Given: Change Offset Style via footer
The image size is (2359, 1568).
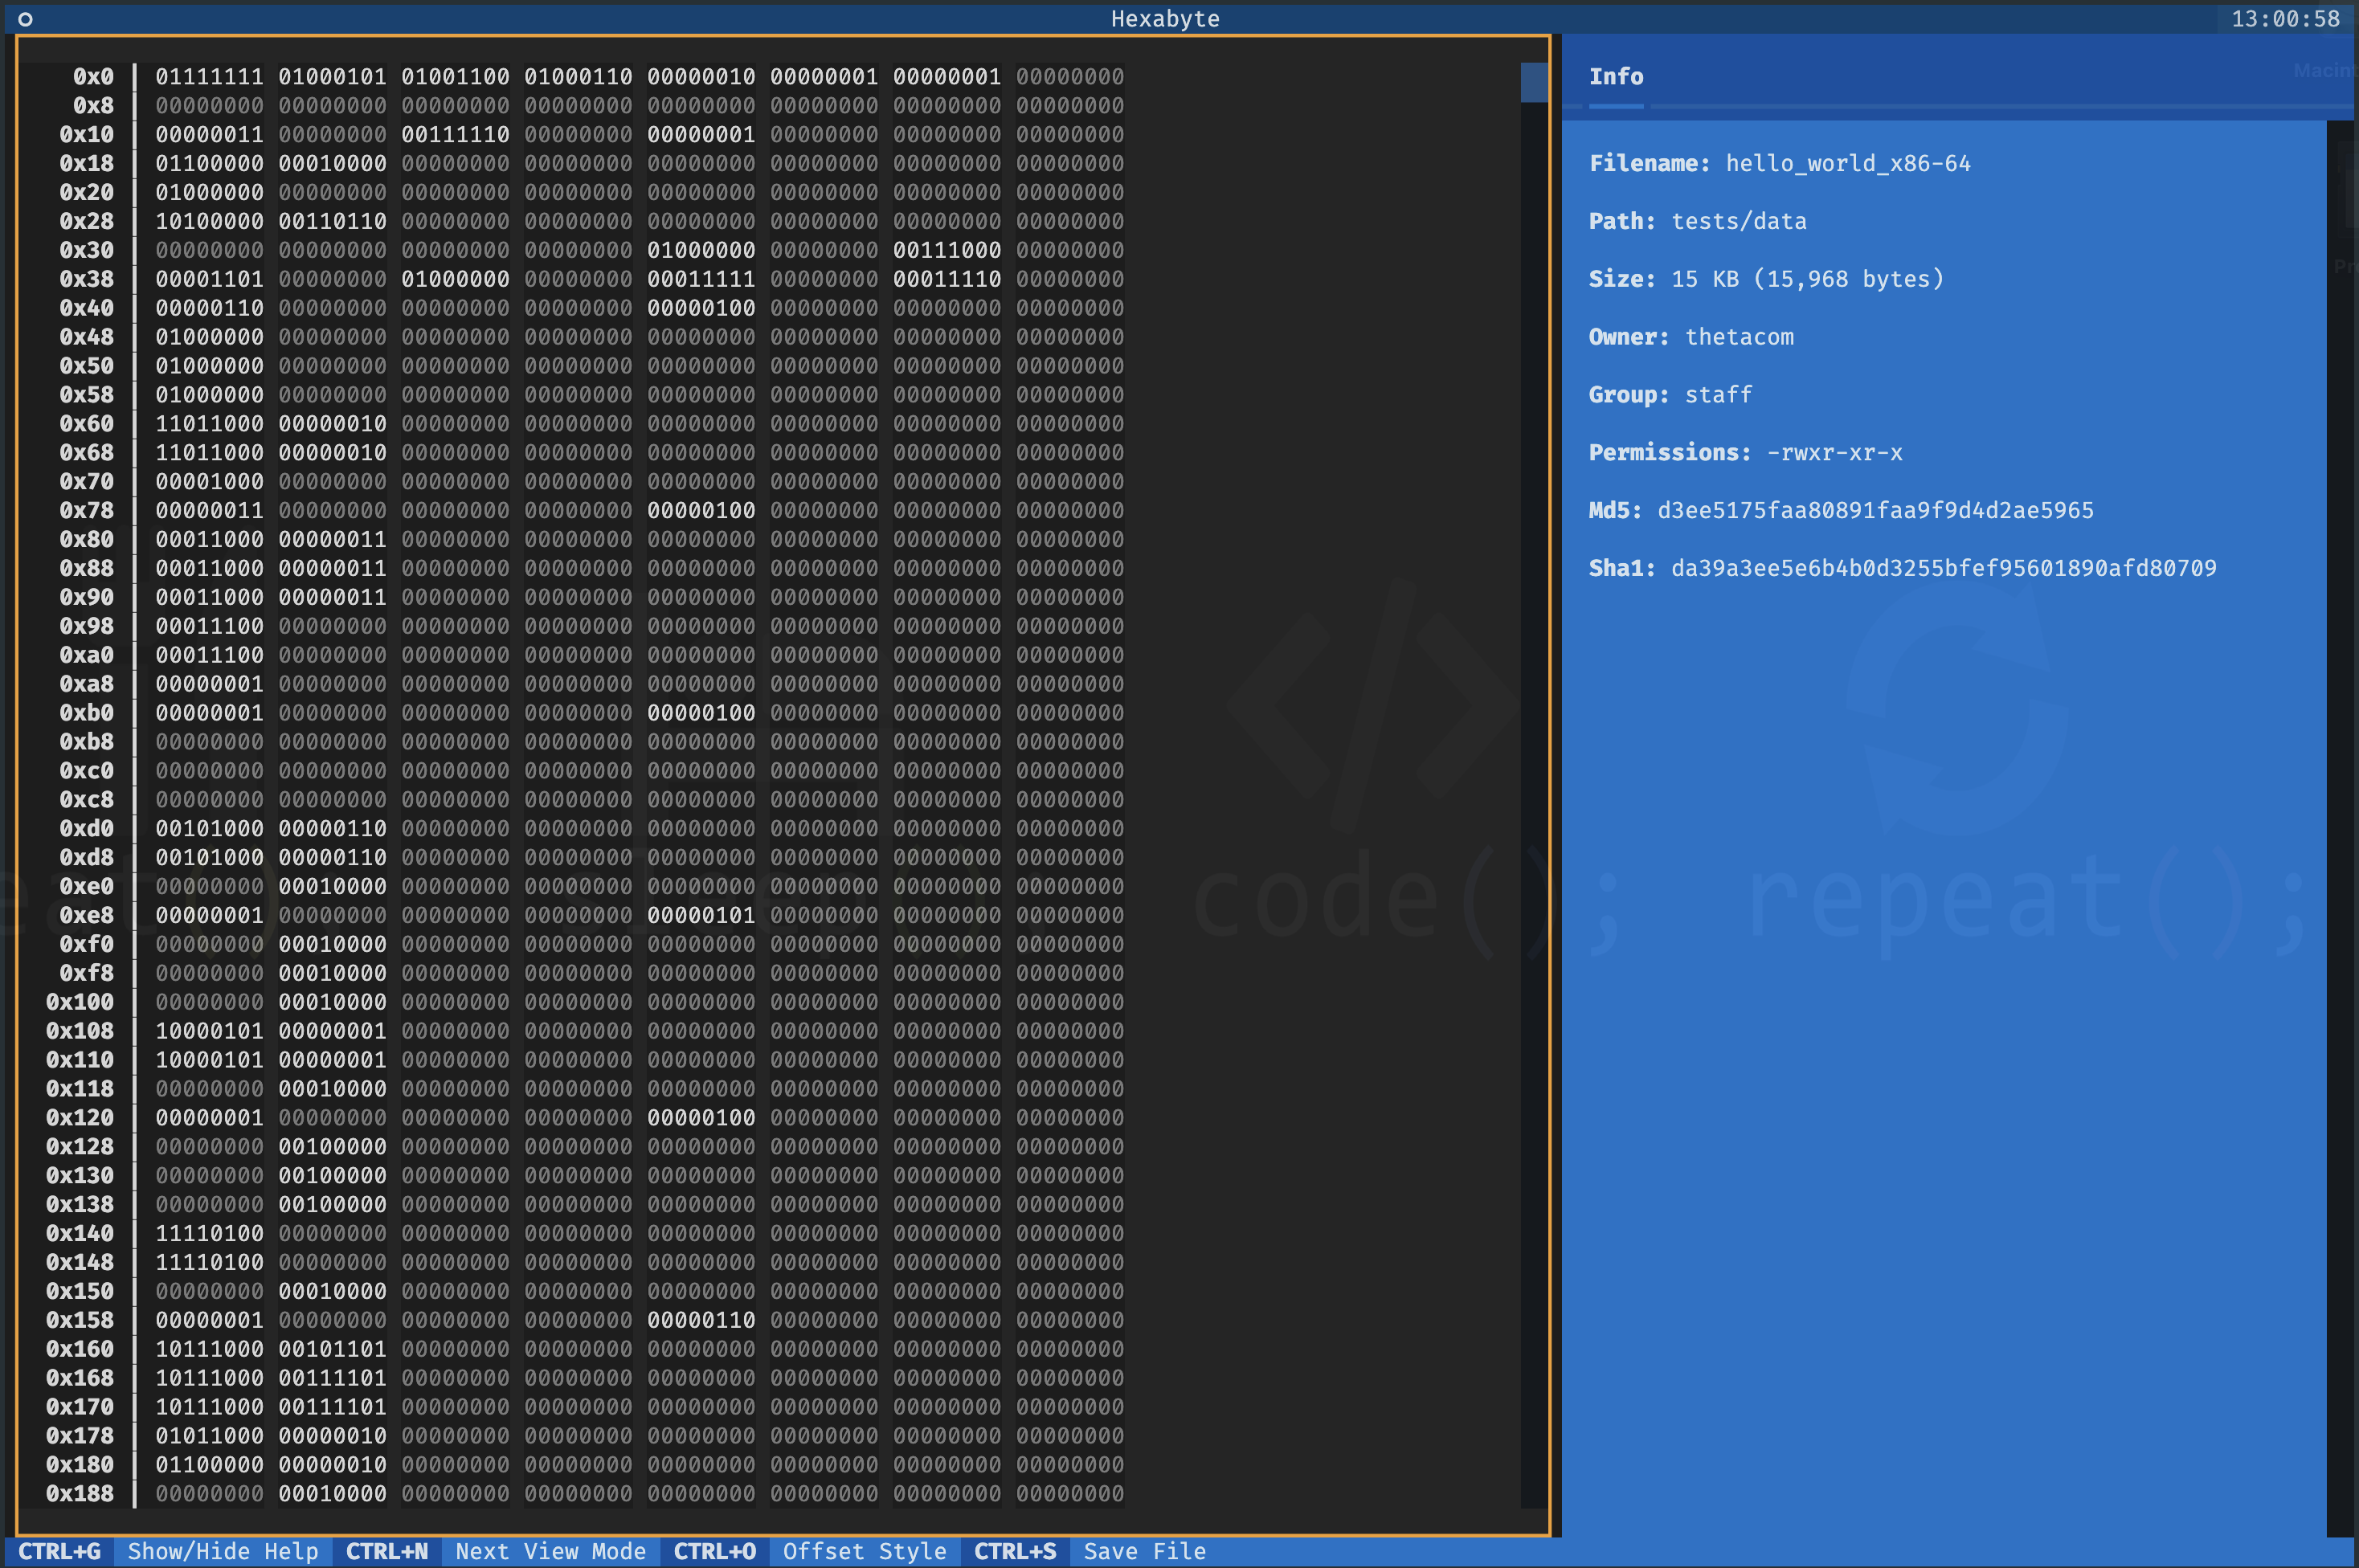Looking at the screenshot, I should tap(864, 1551).
